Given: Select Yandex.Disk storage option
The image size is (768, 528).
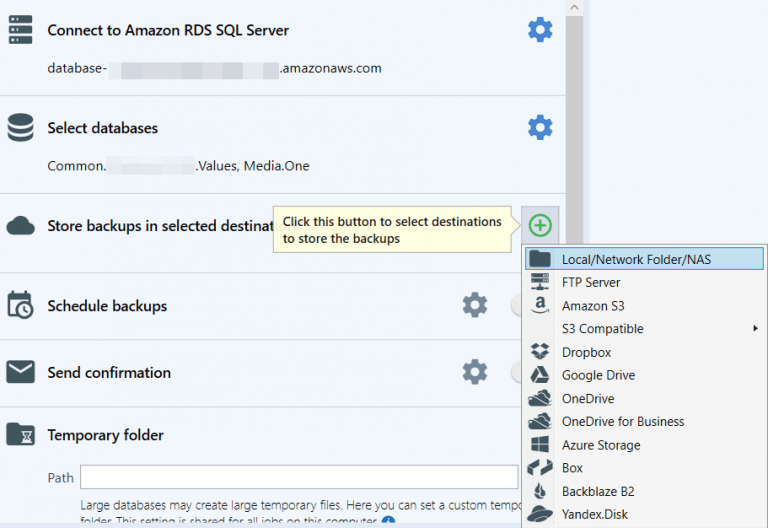Looking at the screenshot, I should (595, 514).
